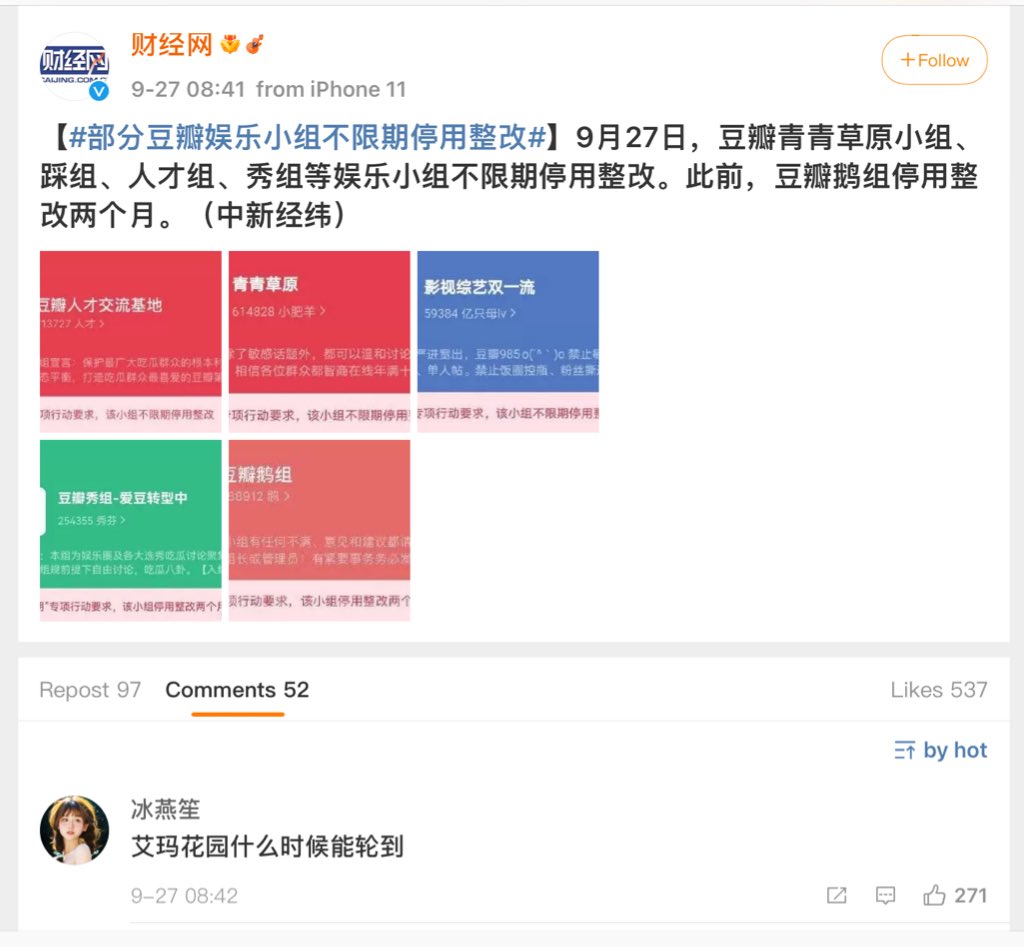The height and width of the screenshot is (947, 1024).
Task: Open the 财经网 profile avatar
Action: 74,66
